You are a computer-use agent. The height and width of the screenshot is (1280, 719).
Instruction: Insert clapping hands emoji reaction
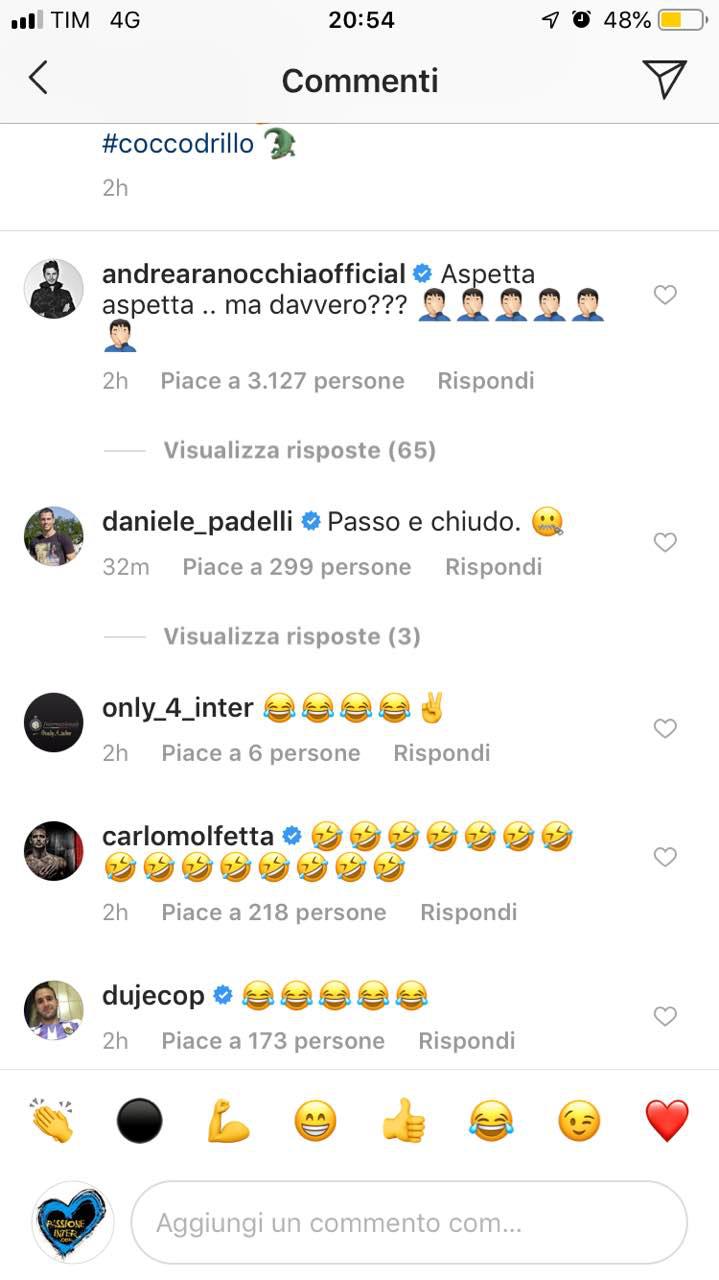tap(51, 1120)
